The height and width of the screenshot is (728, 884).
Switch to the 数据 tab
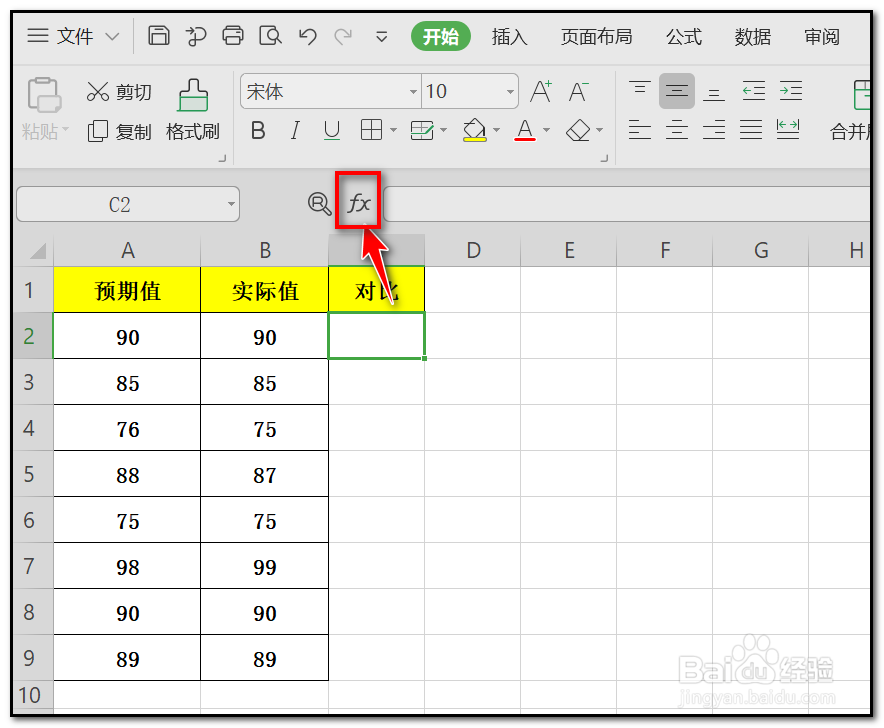point(753,37)
